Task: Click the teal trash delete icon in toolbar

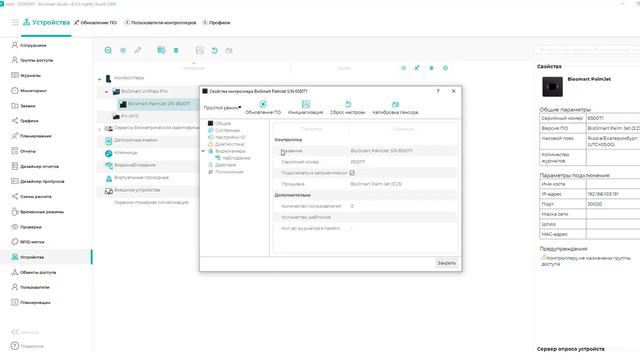Action: coord(176,50)
